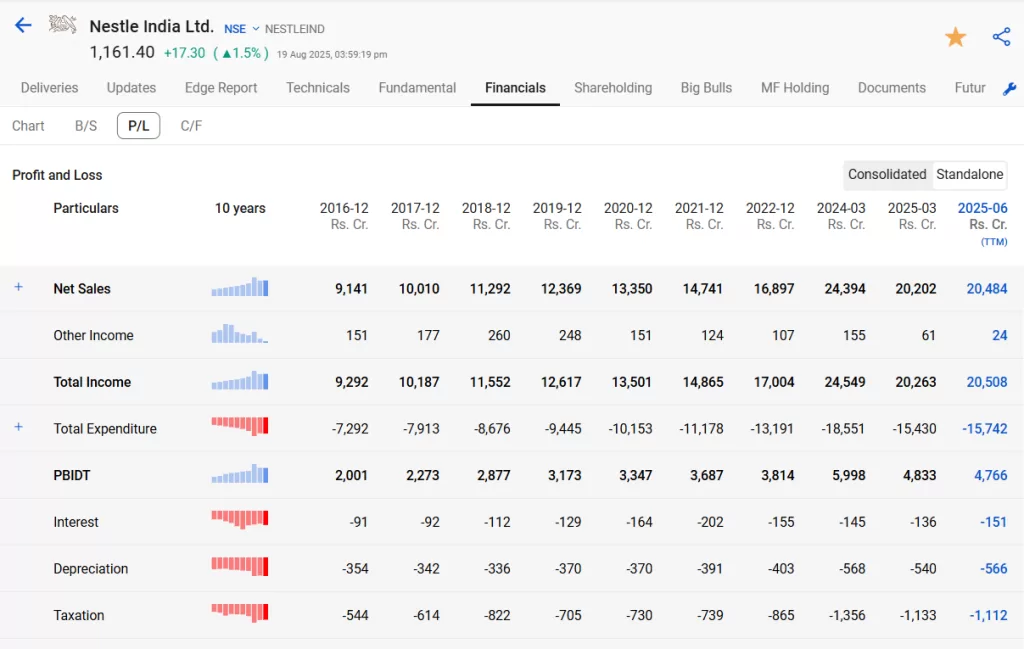Click the Nestle company logo

click(x=63, y=25)
